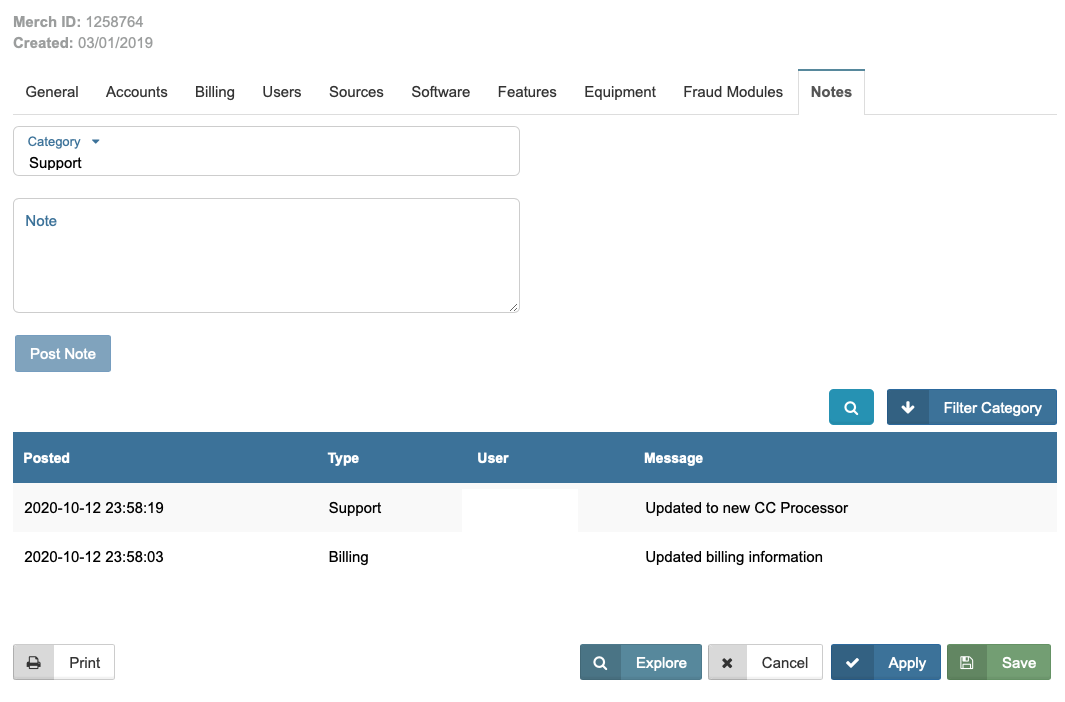
Task: Click the printer icon beside Print
Action: pyautogui.click(x=34, y=663)
